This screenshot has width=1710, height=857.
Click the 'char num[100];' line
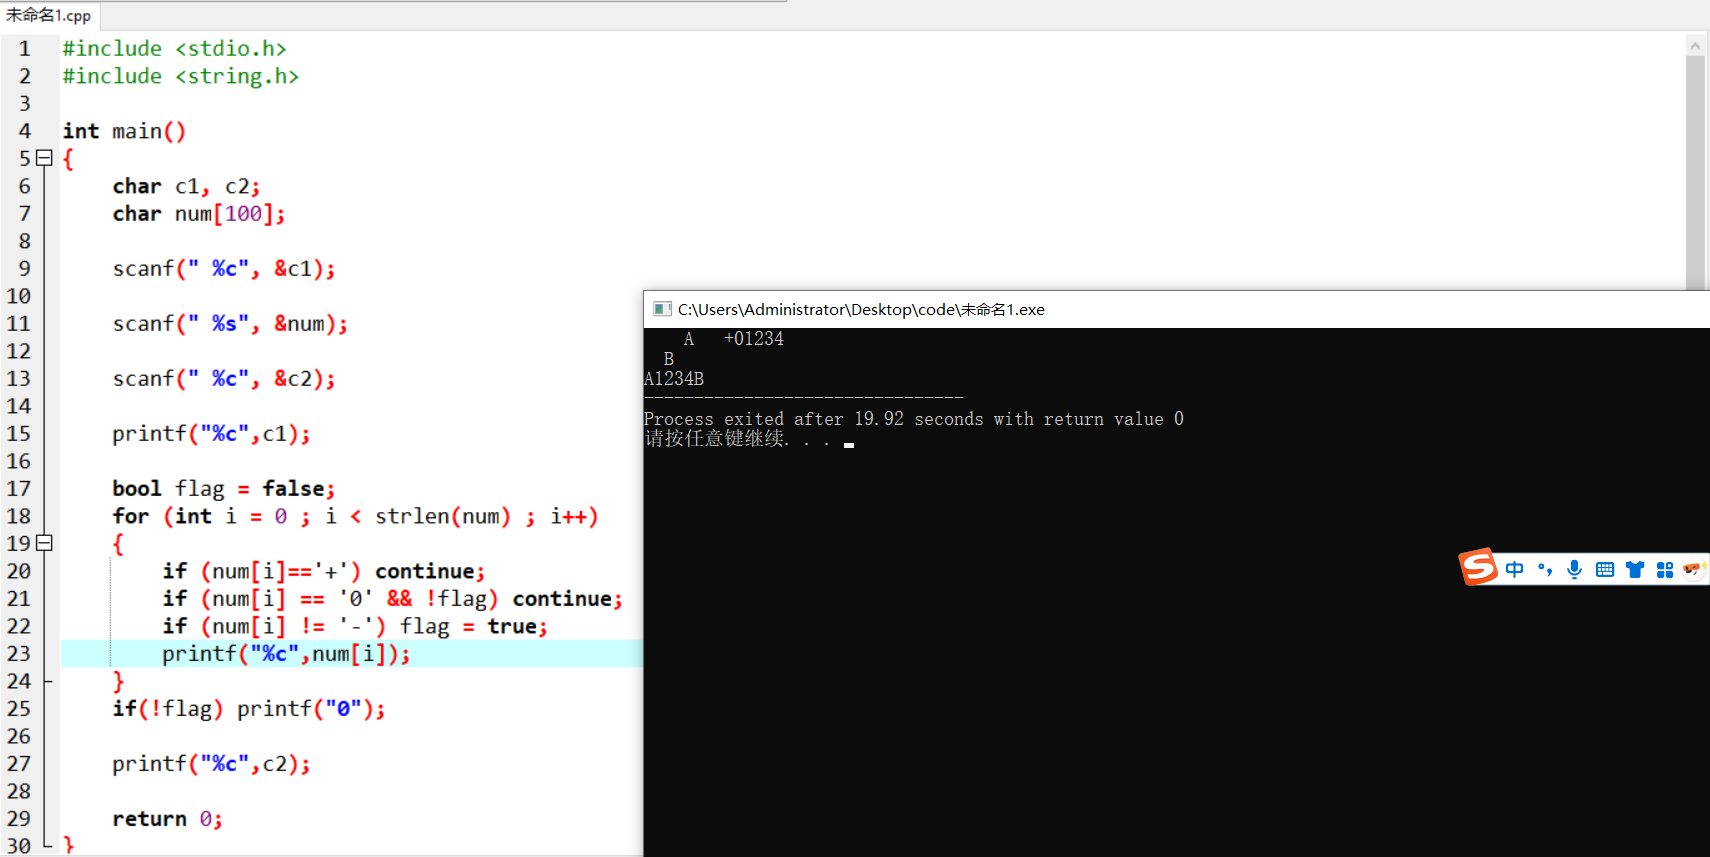(199, 214)
